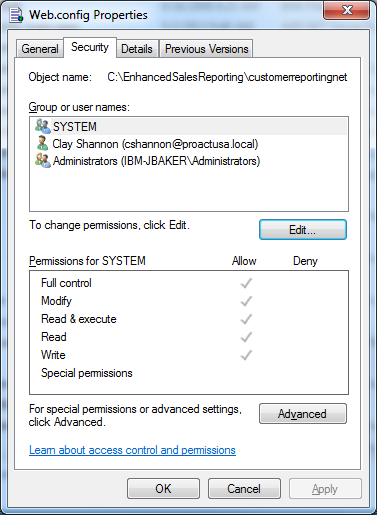This screenshot has width=377, height=515.
Task: Switch to the General tab
Action: click(40, 49)
